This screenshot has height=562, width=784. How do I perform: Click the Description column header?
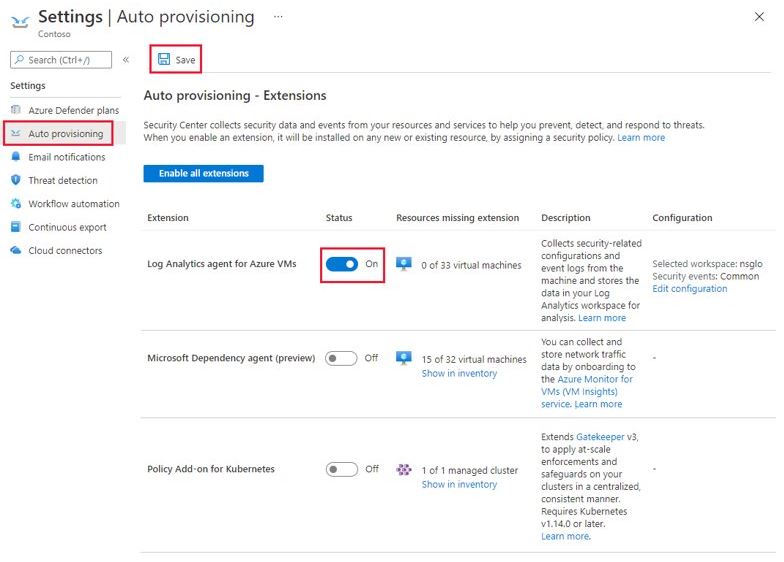[x=566, y=218]
